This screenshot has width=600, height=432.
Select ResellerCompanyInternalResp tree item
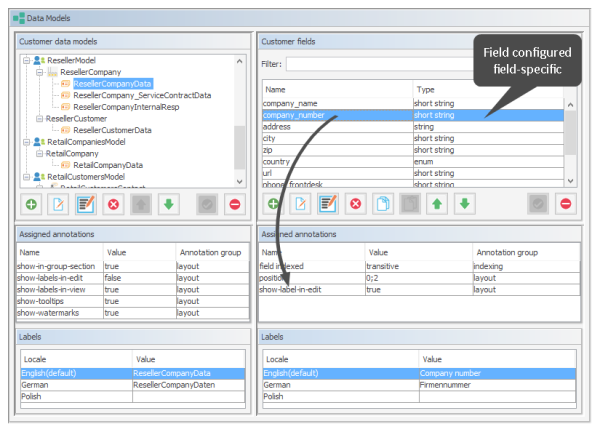pos(126,107)
